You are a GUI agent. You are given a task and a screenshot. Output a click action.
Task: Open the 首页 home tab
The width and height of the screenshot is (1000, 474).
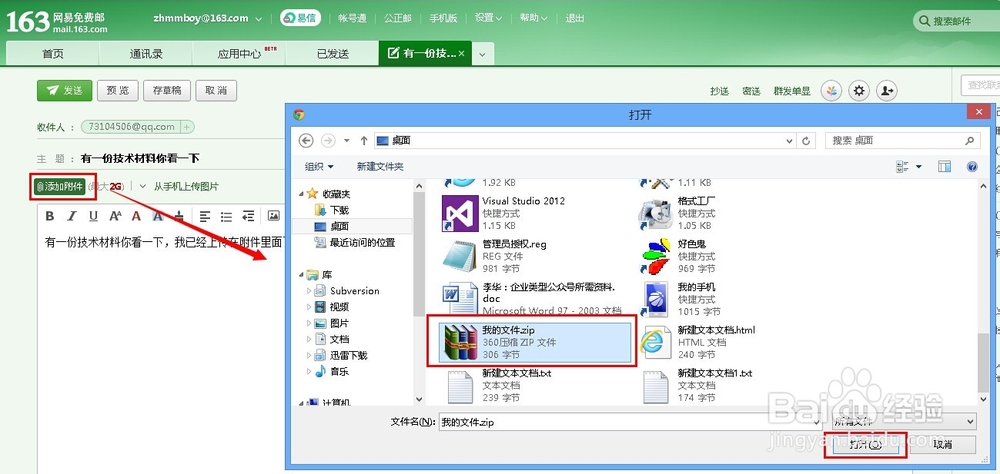coord(53,54)
